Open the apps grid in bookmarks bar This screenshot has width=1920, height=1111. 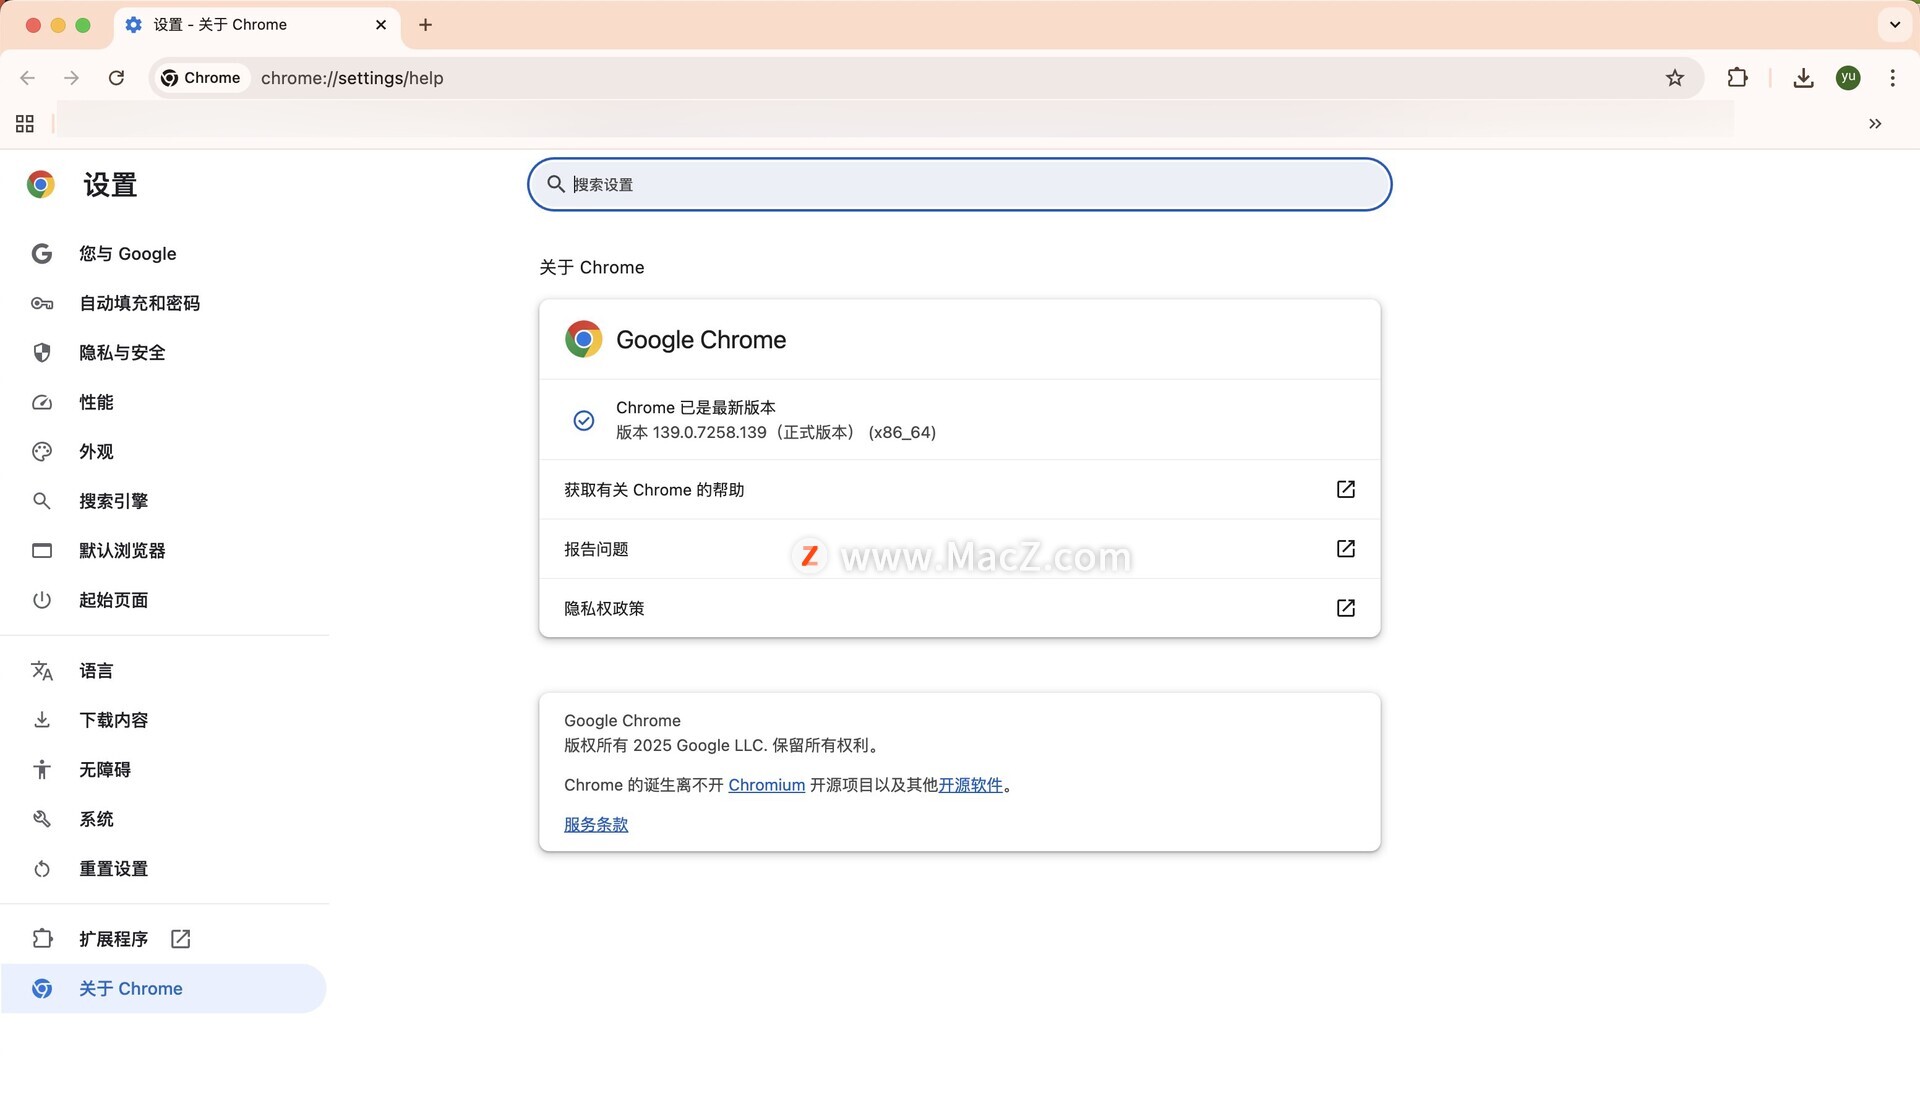click(25, 124)
